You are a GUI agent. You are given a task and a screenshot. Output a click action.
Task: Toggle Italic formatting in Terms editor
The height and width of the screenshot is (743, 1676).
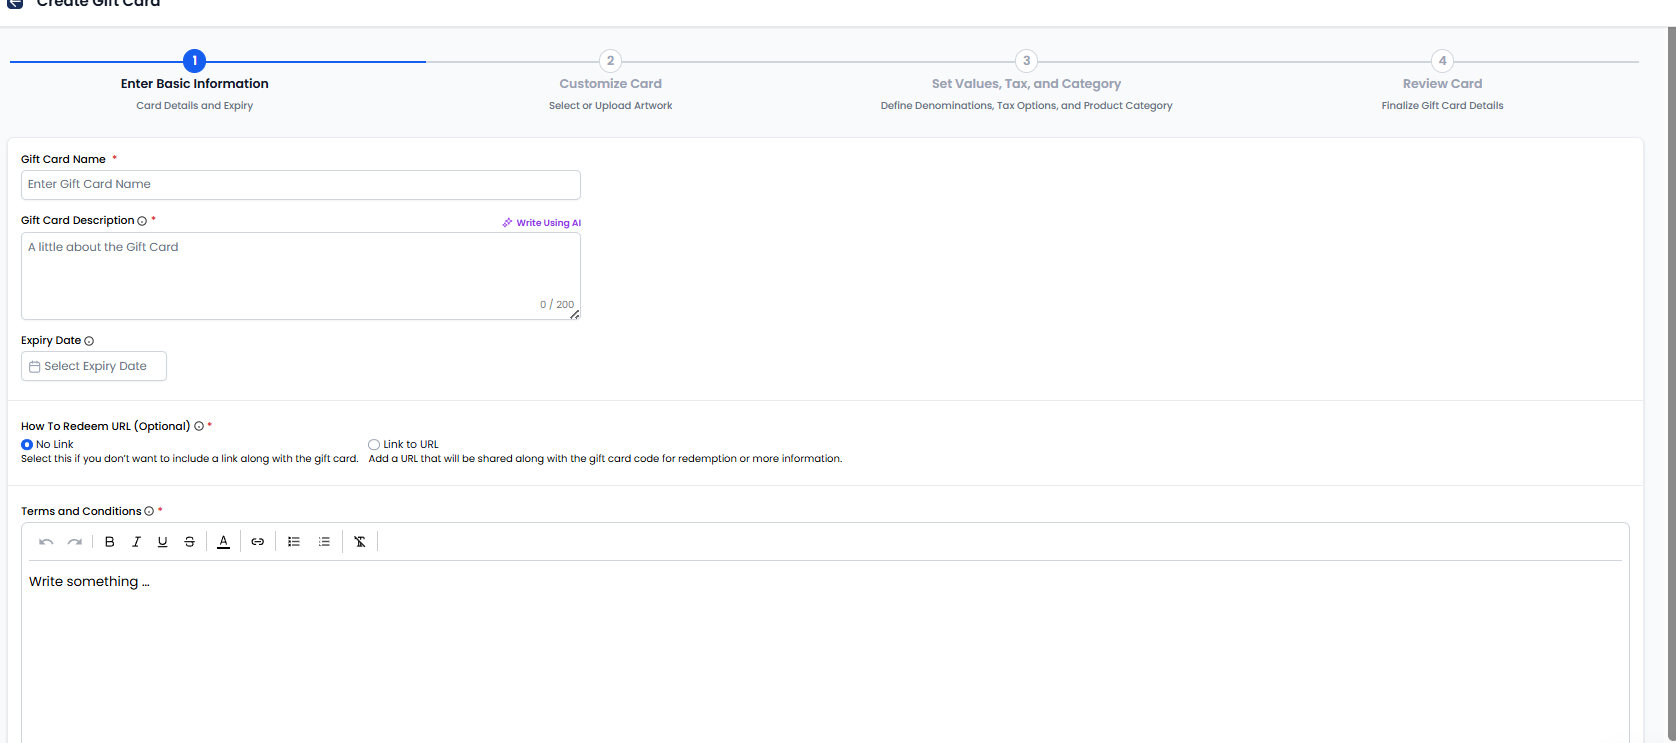[136, 542]
